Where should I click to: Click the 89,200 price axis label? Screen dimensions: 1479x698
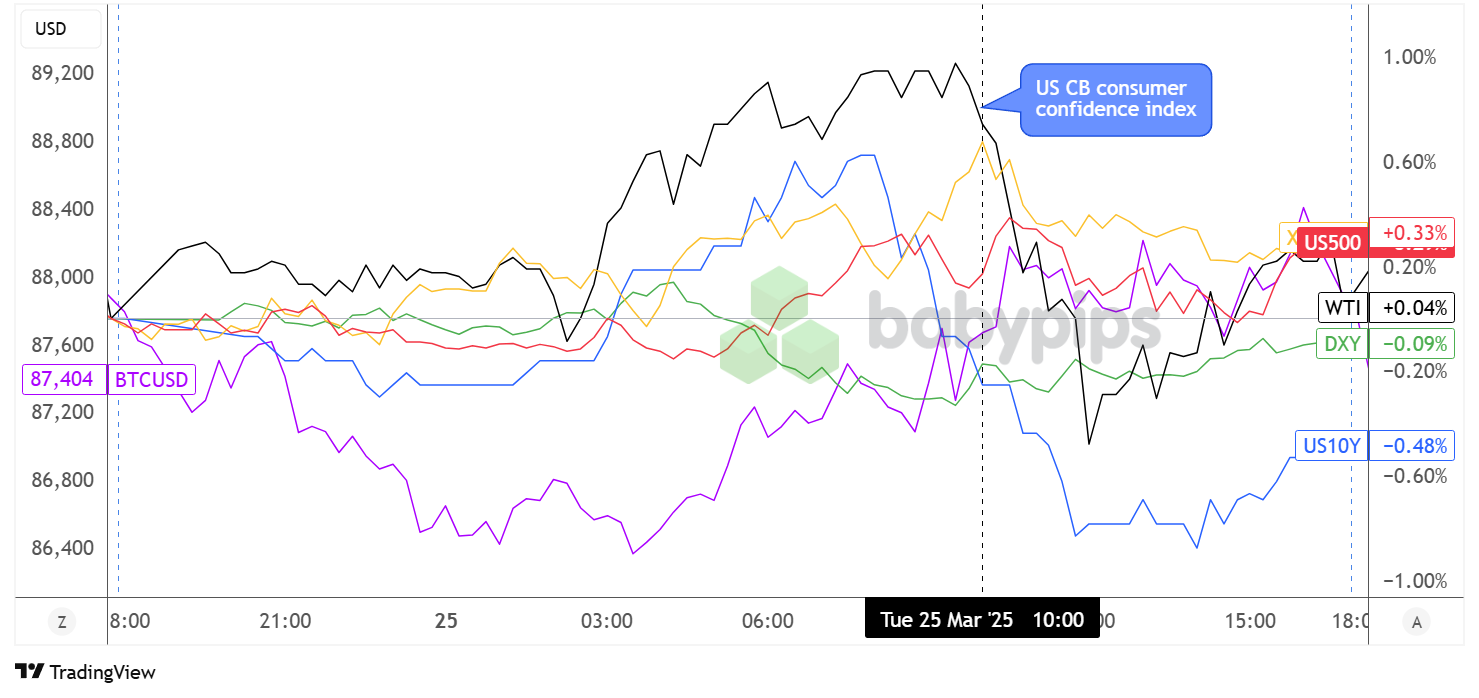click(63, 73)
